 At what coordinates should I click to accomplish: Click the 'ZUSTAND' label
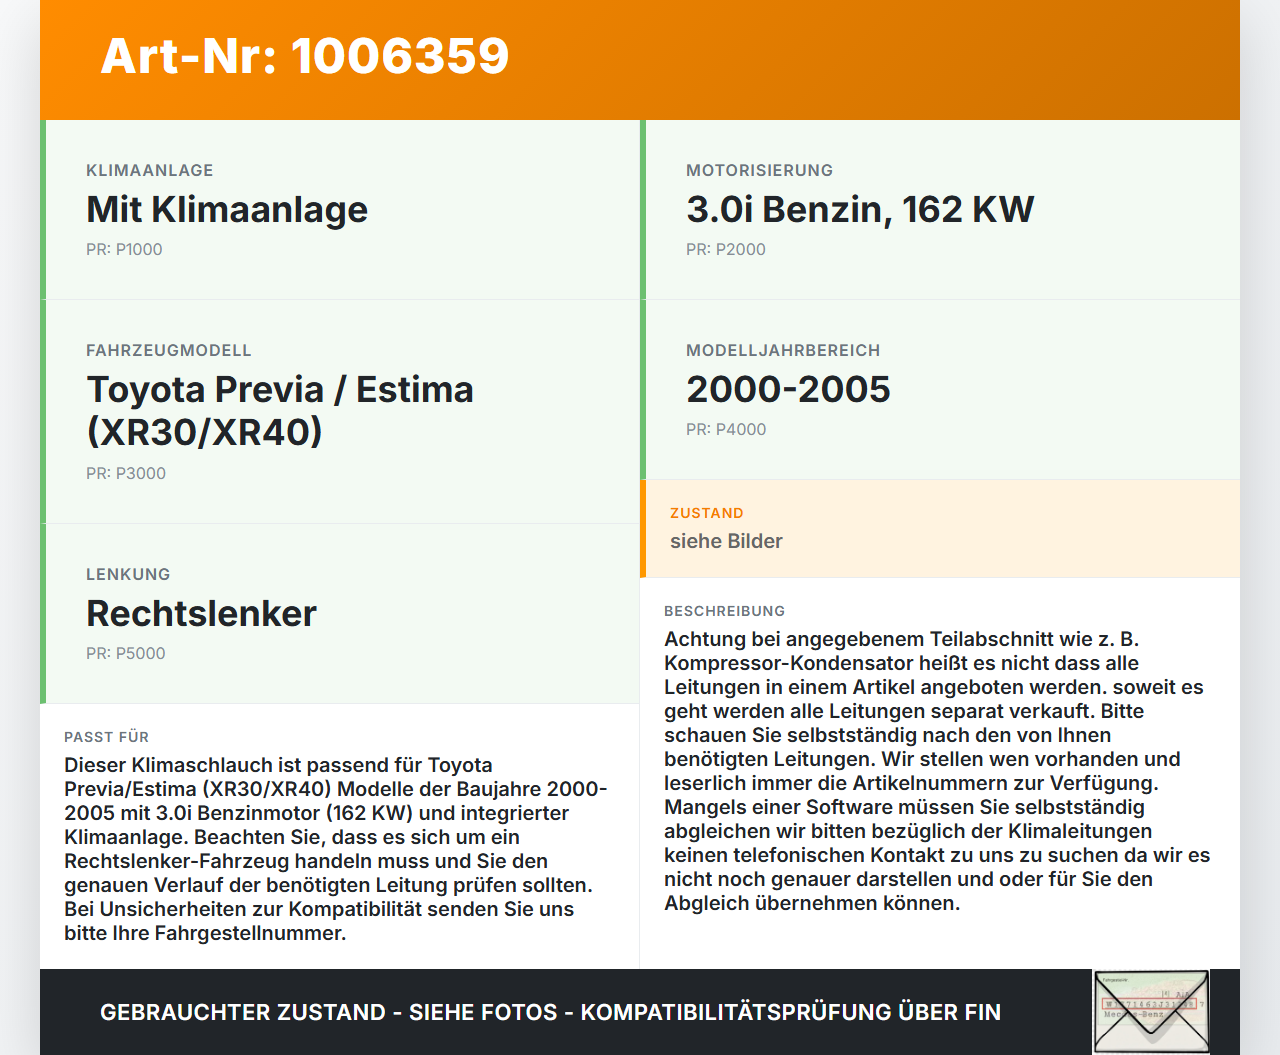[x=707, y=513]
